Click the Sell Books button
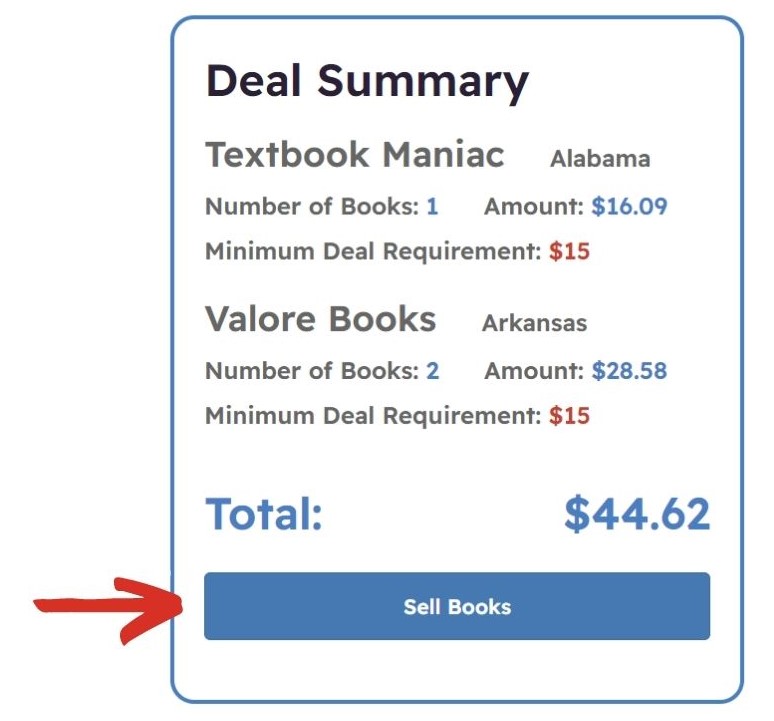The height and width of the screenshot is (721, 774). 457,606
